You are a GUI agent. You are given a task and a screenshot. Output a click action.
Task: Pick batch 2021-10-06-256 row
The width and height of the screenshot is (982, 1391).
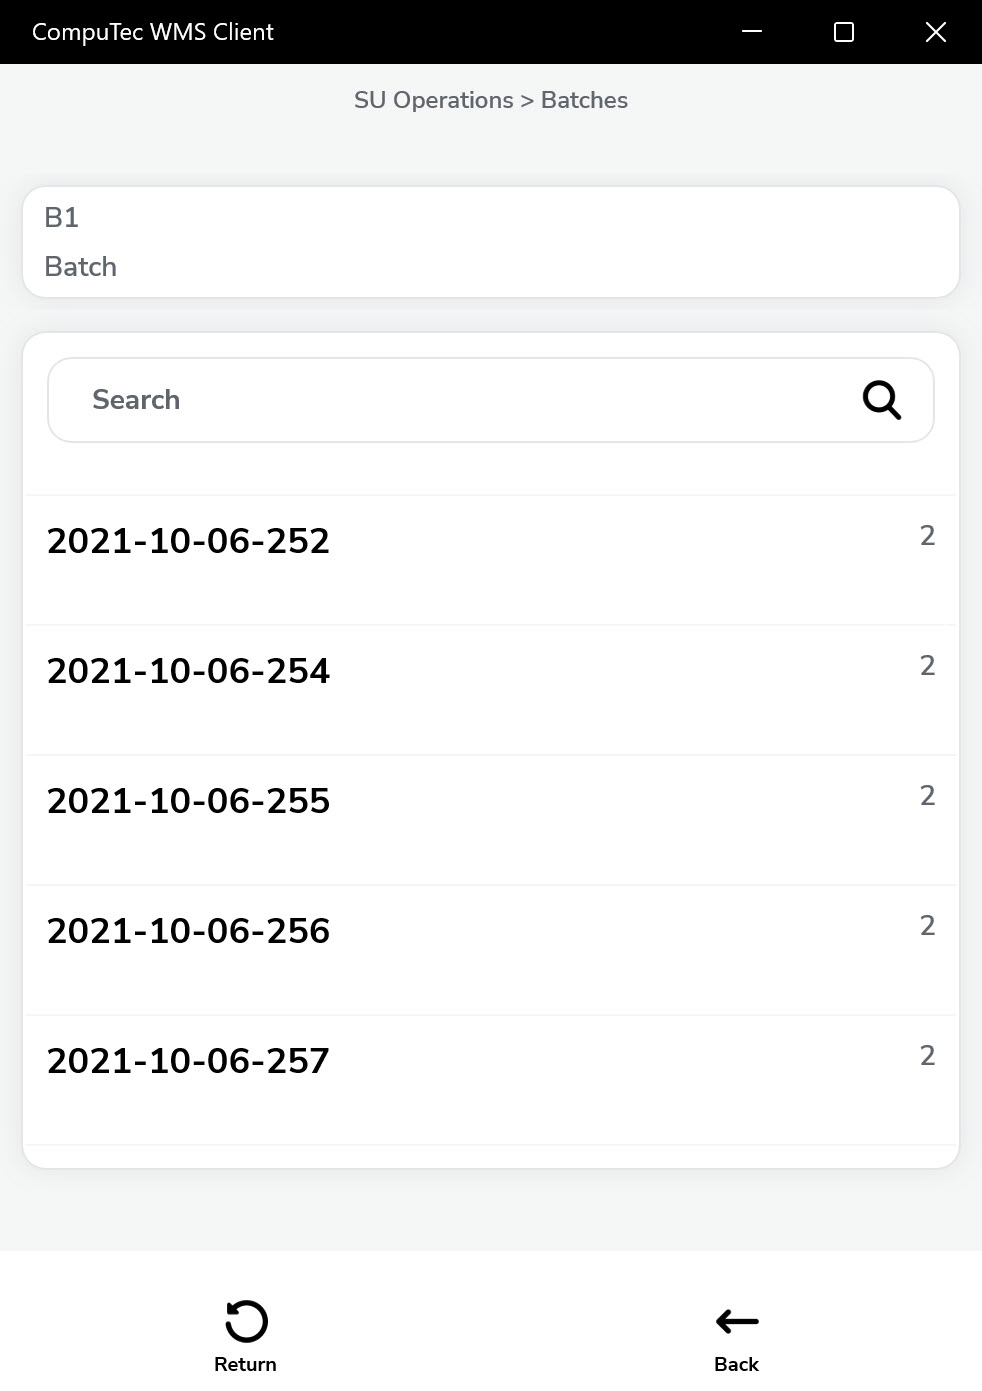pyautogui.click(x=188, y=931)
